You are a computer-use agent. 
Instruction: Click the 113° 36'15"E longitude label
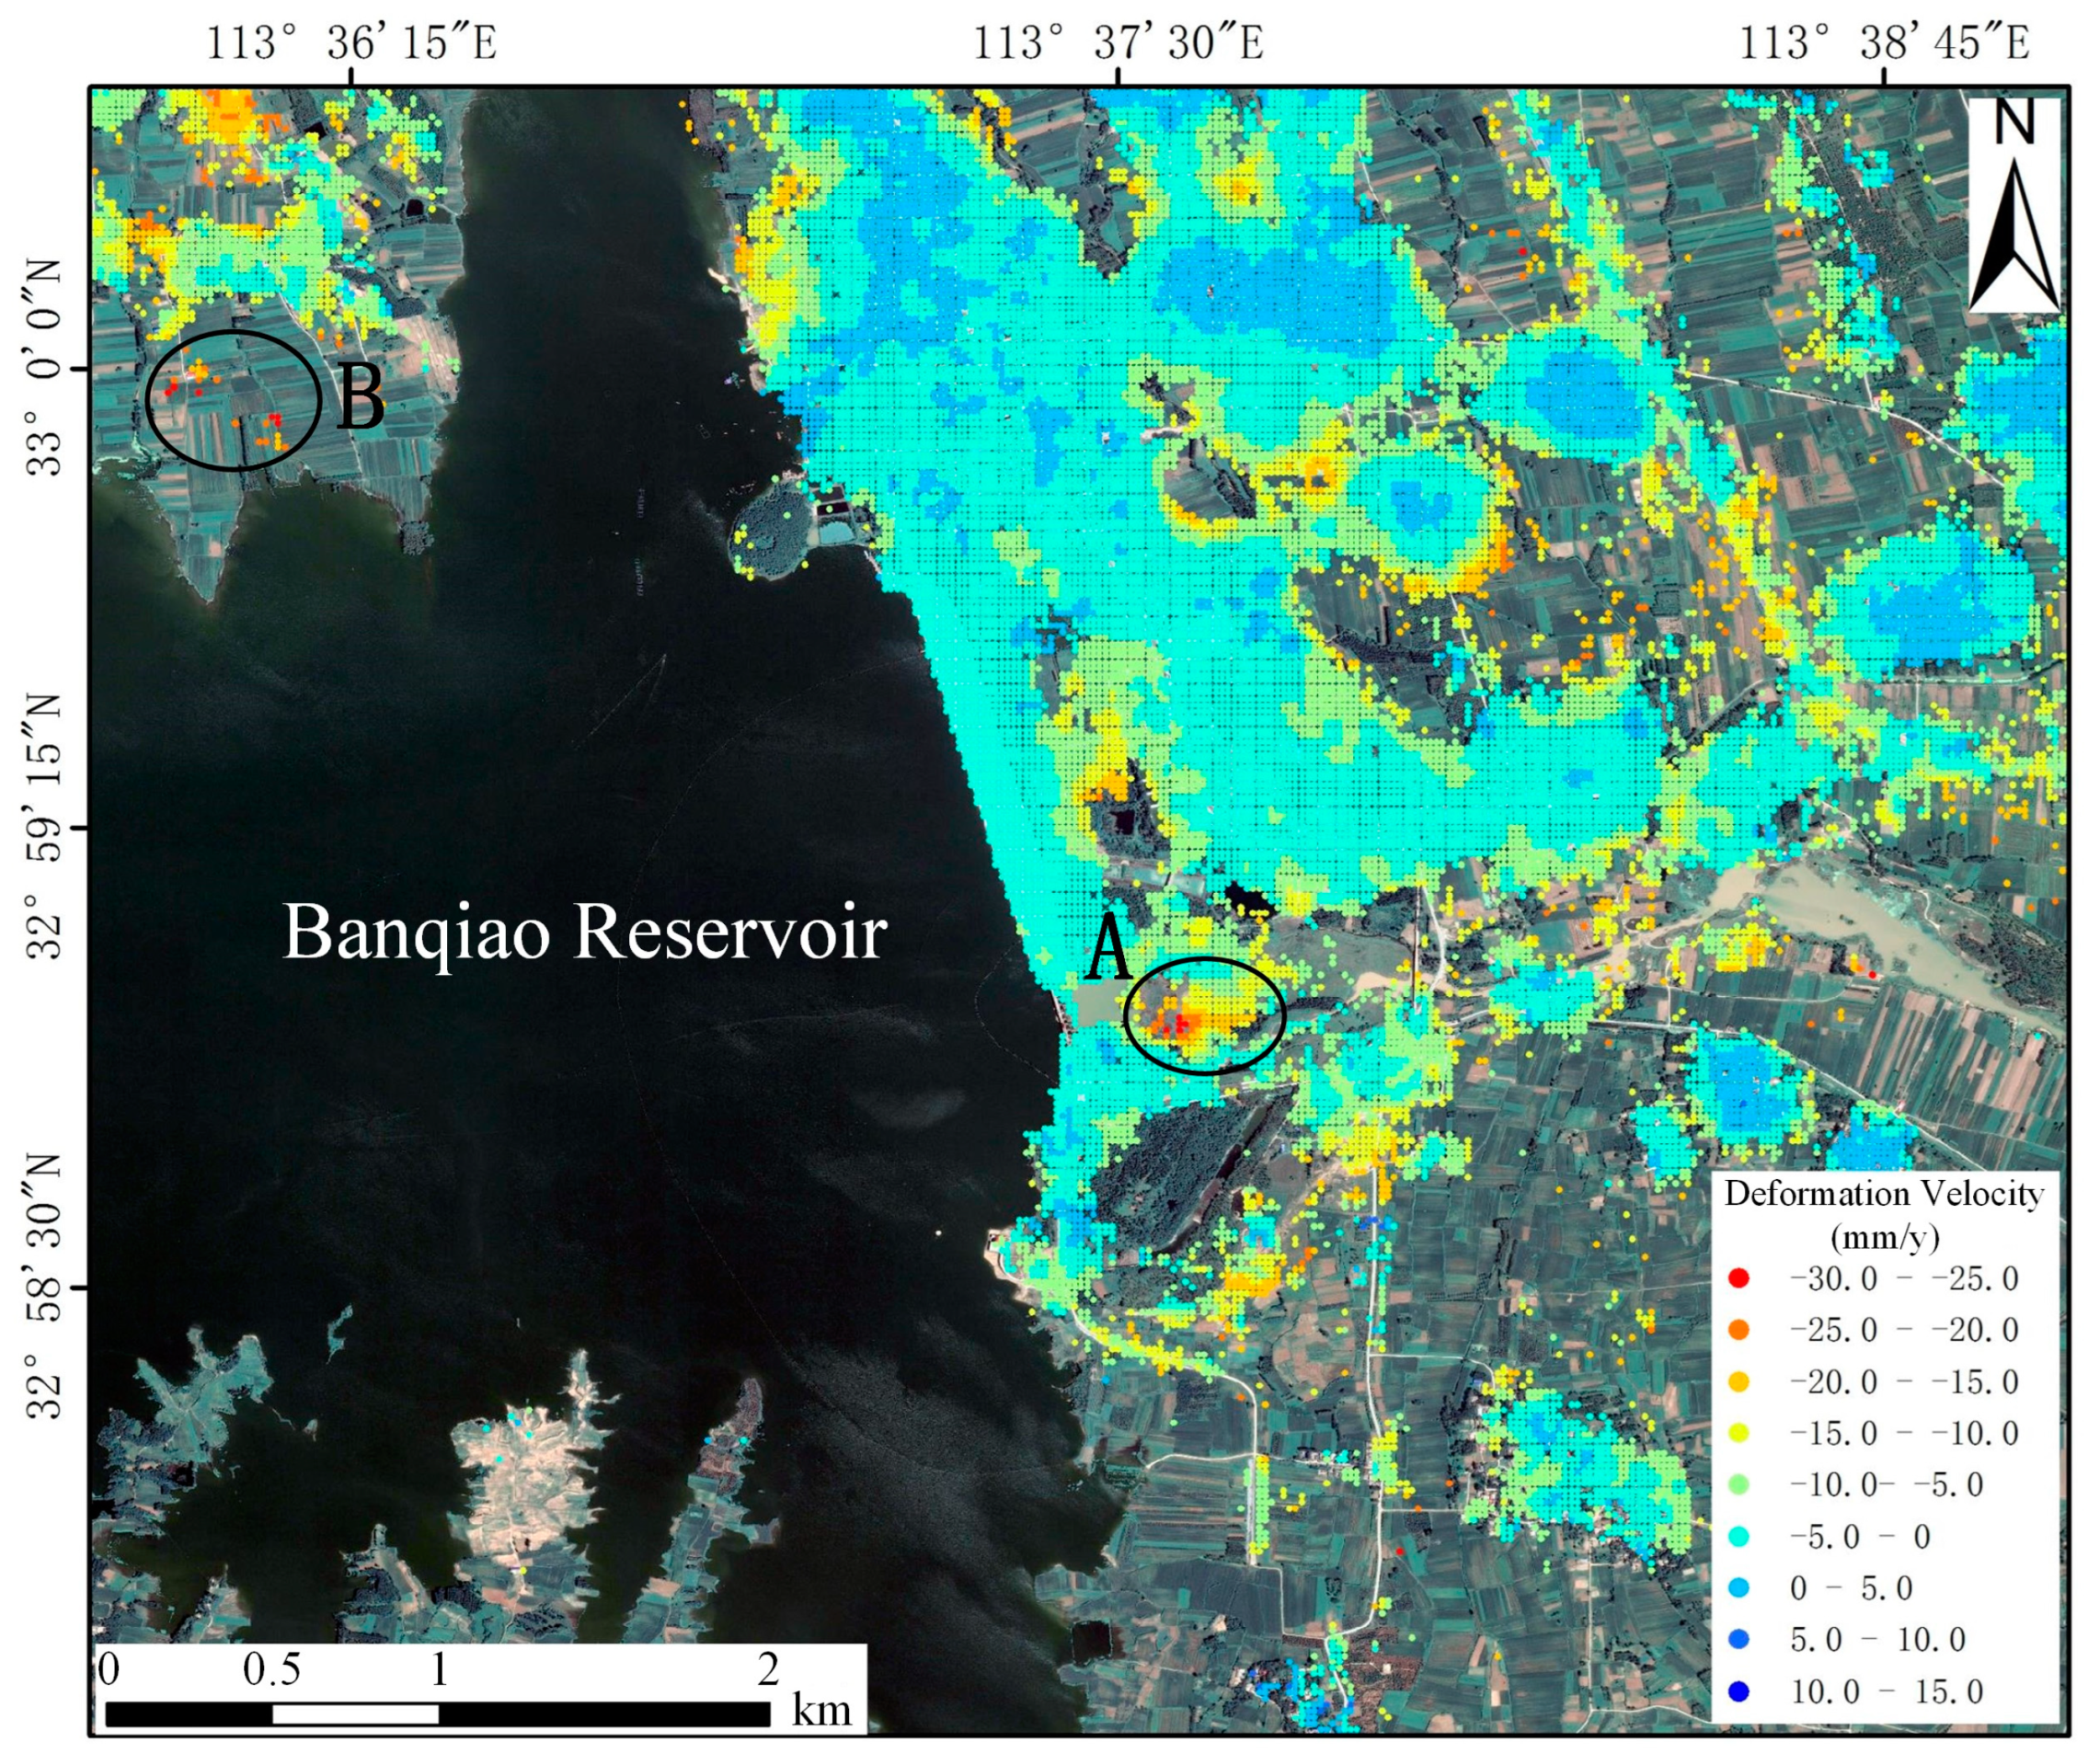(x=351, y=44)
